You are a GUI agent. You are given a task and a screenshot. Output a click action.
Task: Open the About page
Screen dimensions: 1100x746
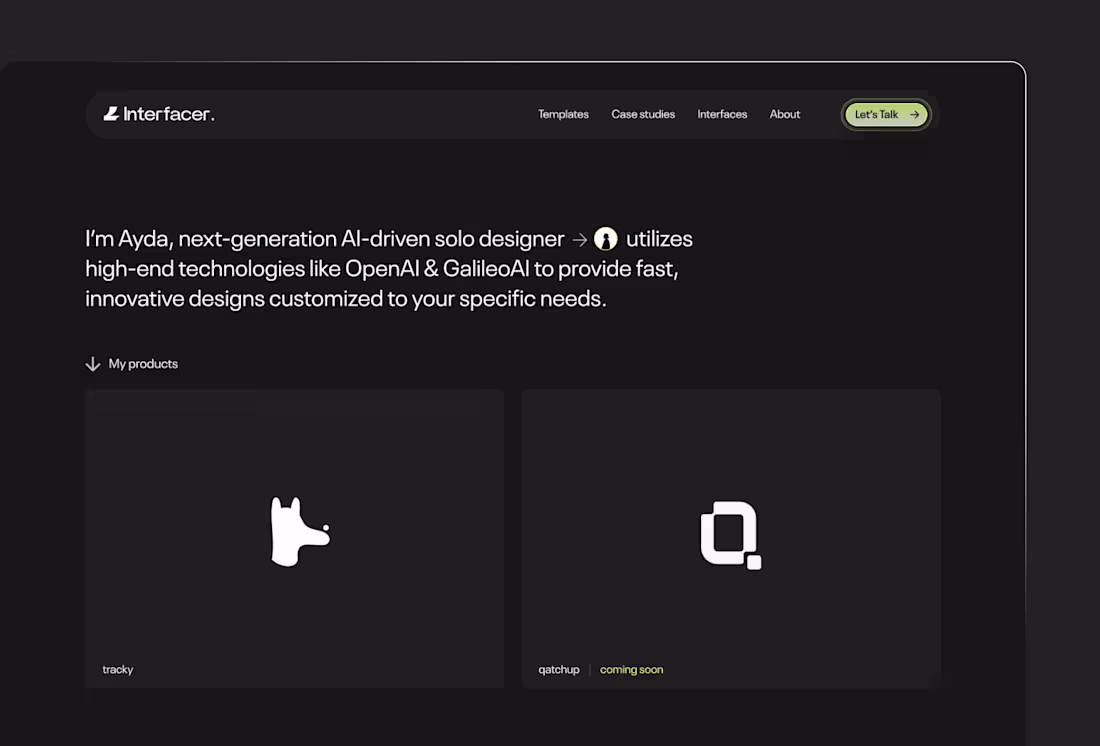785,114
